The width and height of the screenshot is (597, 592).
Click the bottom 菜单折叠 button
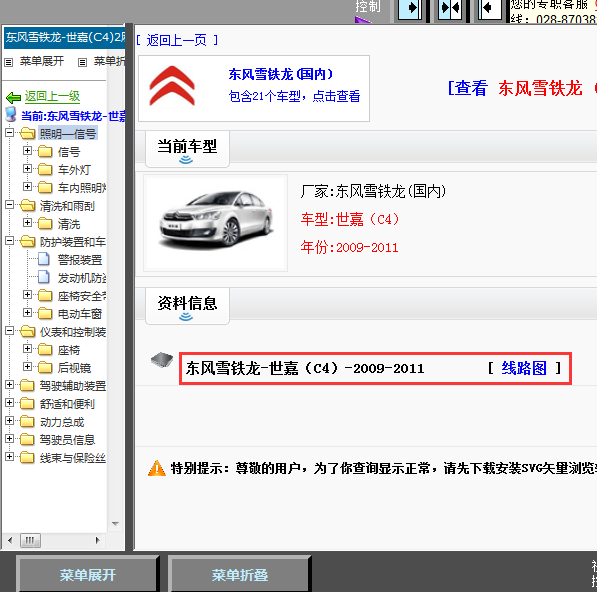tap(240, 574)
